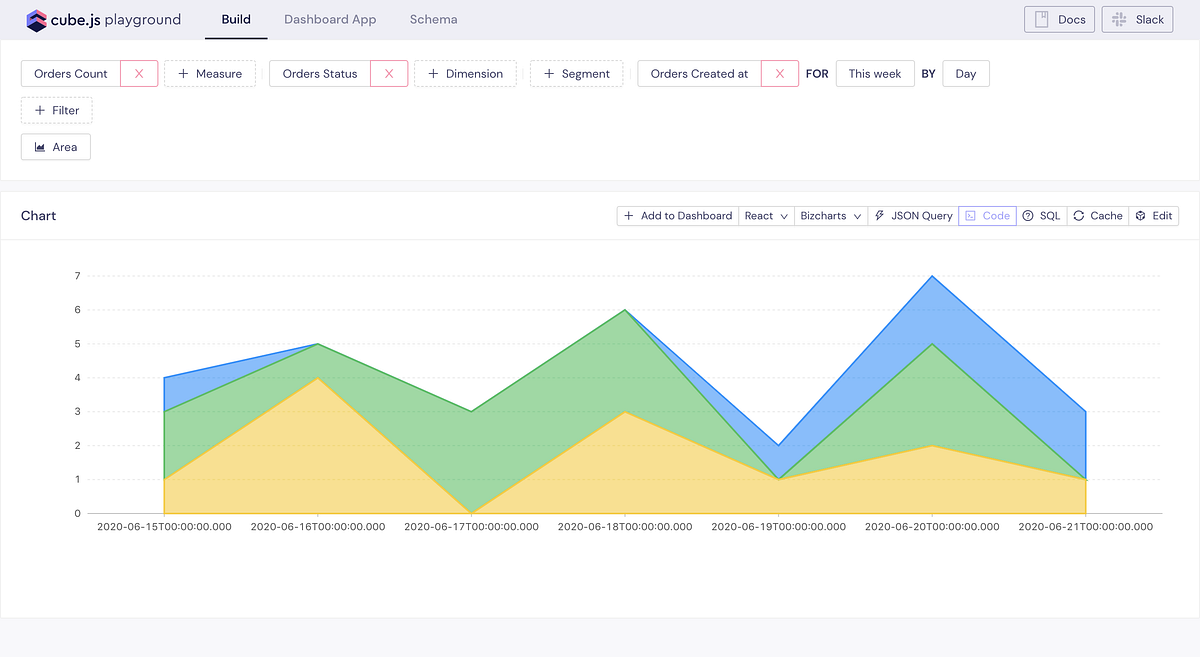Screen dimensions: 1200x657
Task: Change the Day granularity setting
Action: pos(965,73)
